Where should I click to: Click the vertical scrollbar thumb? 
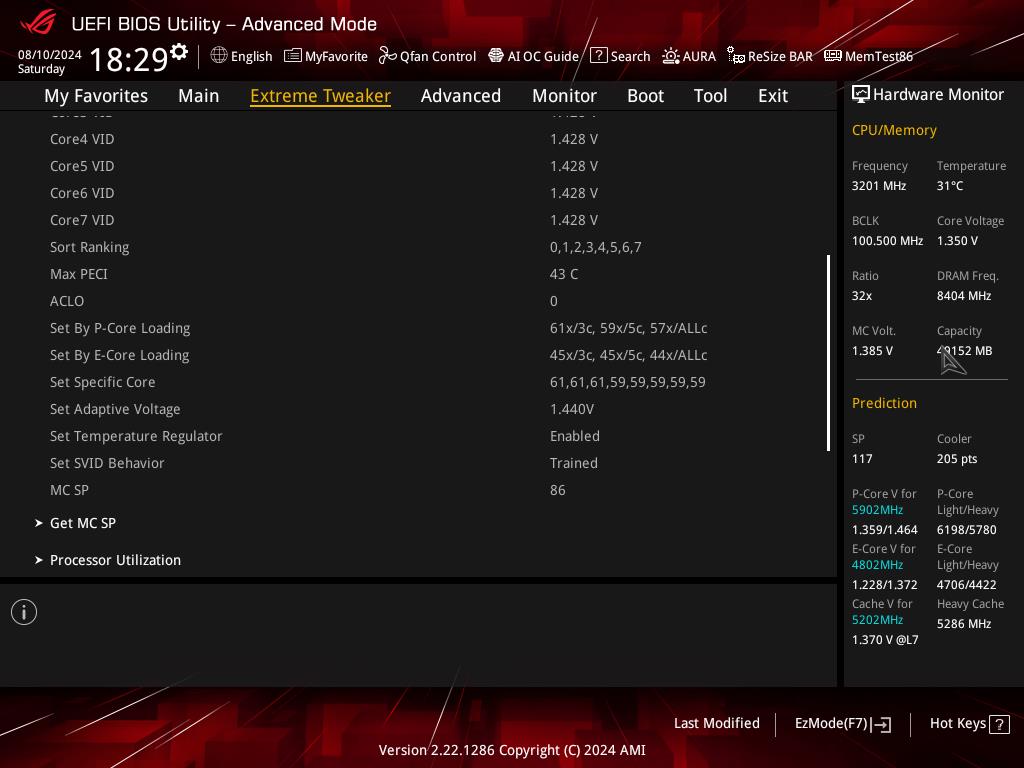828,353
